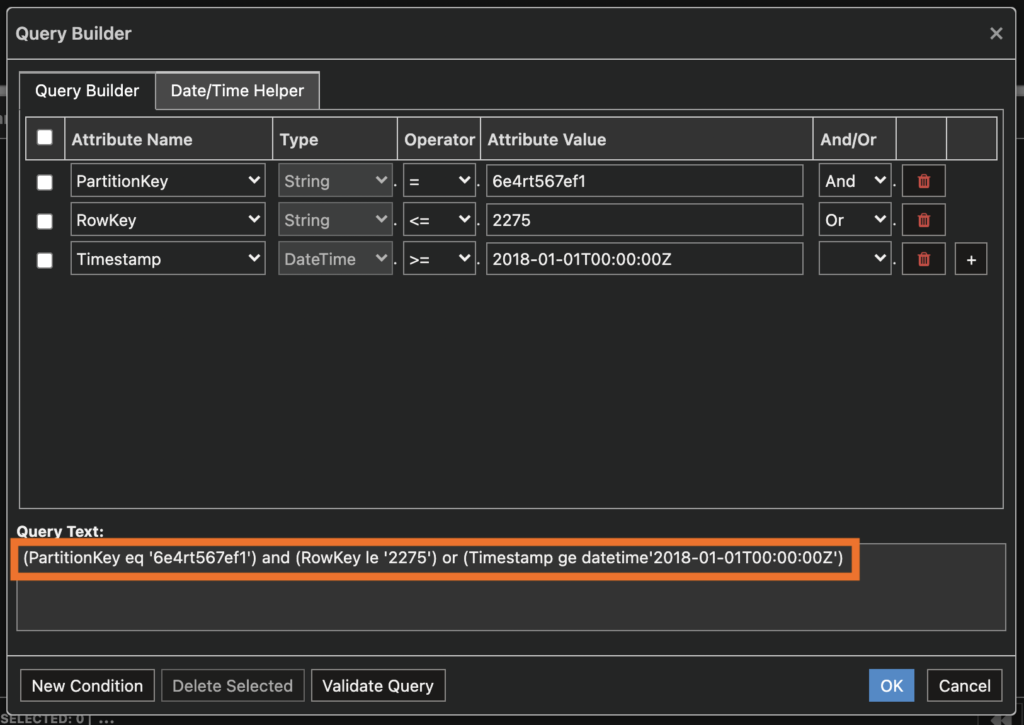Open the 'And' conjunction dropdown on the first row
Viewport: 1024px width, 725px height.
[x=853, y=180]
